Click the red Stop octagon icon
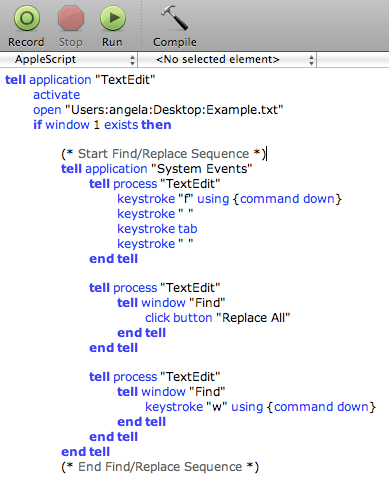Viewport: 389px width, 482px height. tap(71, 18)
